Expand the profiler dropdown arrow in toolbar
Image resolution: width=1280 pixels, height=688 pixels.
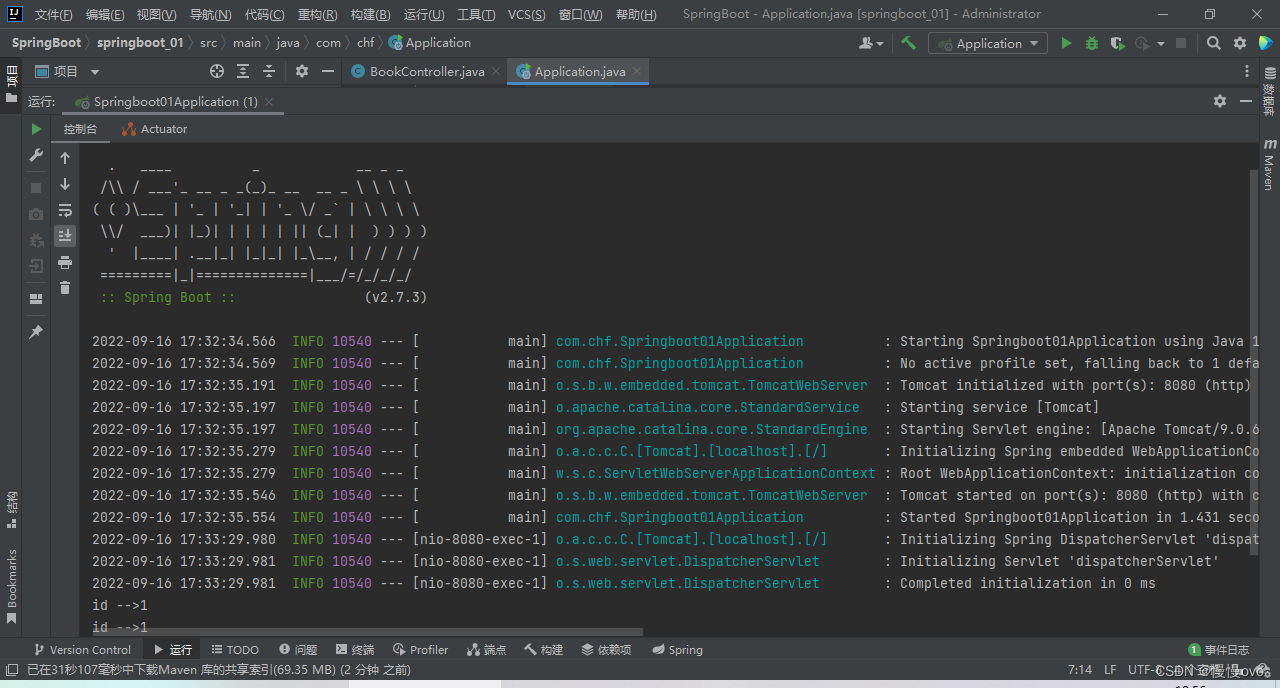(1160, 43)
